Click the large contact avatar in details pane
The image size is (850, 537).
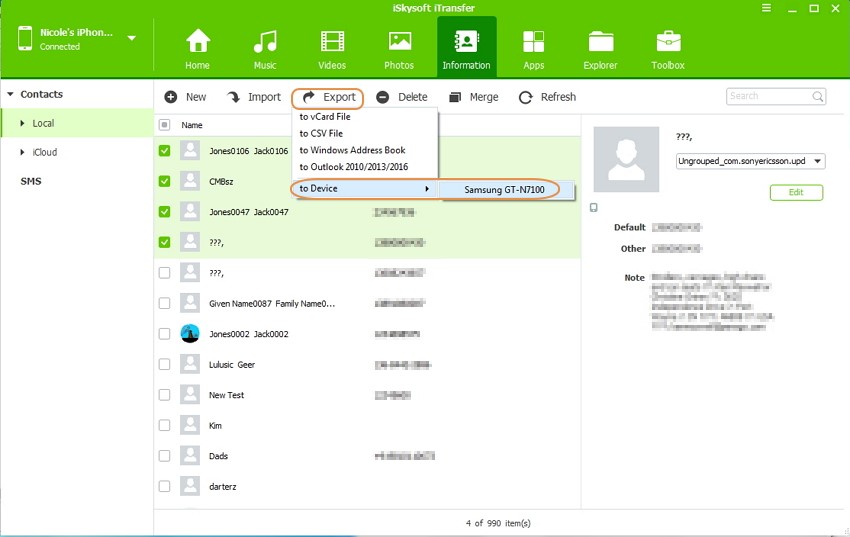(626, 159)
